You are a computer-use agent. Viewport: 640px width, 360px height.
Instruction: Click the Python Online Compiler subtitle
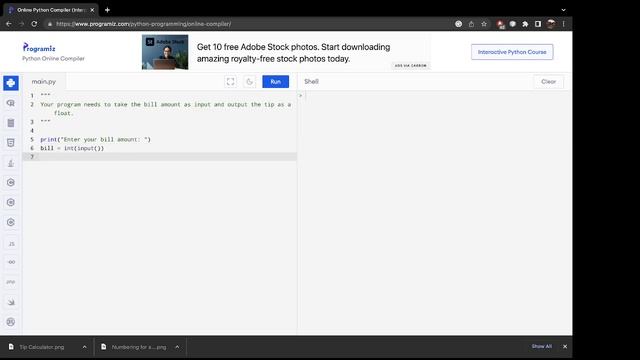53,58
